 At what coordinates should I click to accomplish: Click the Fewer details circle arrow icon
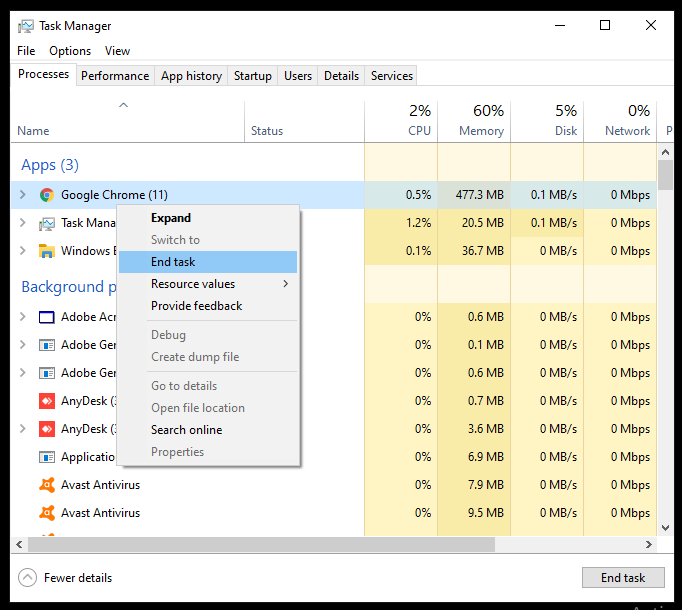(27, 578)
